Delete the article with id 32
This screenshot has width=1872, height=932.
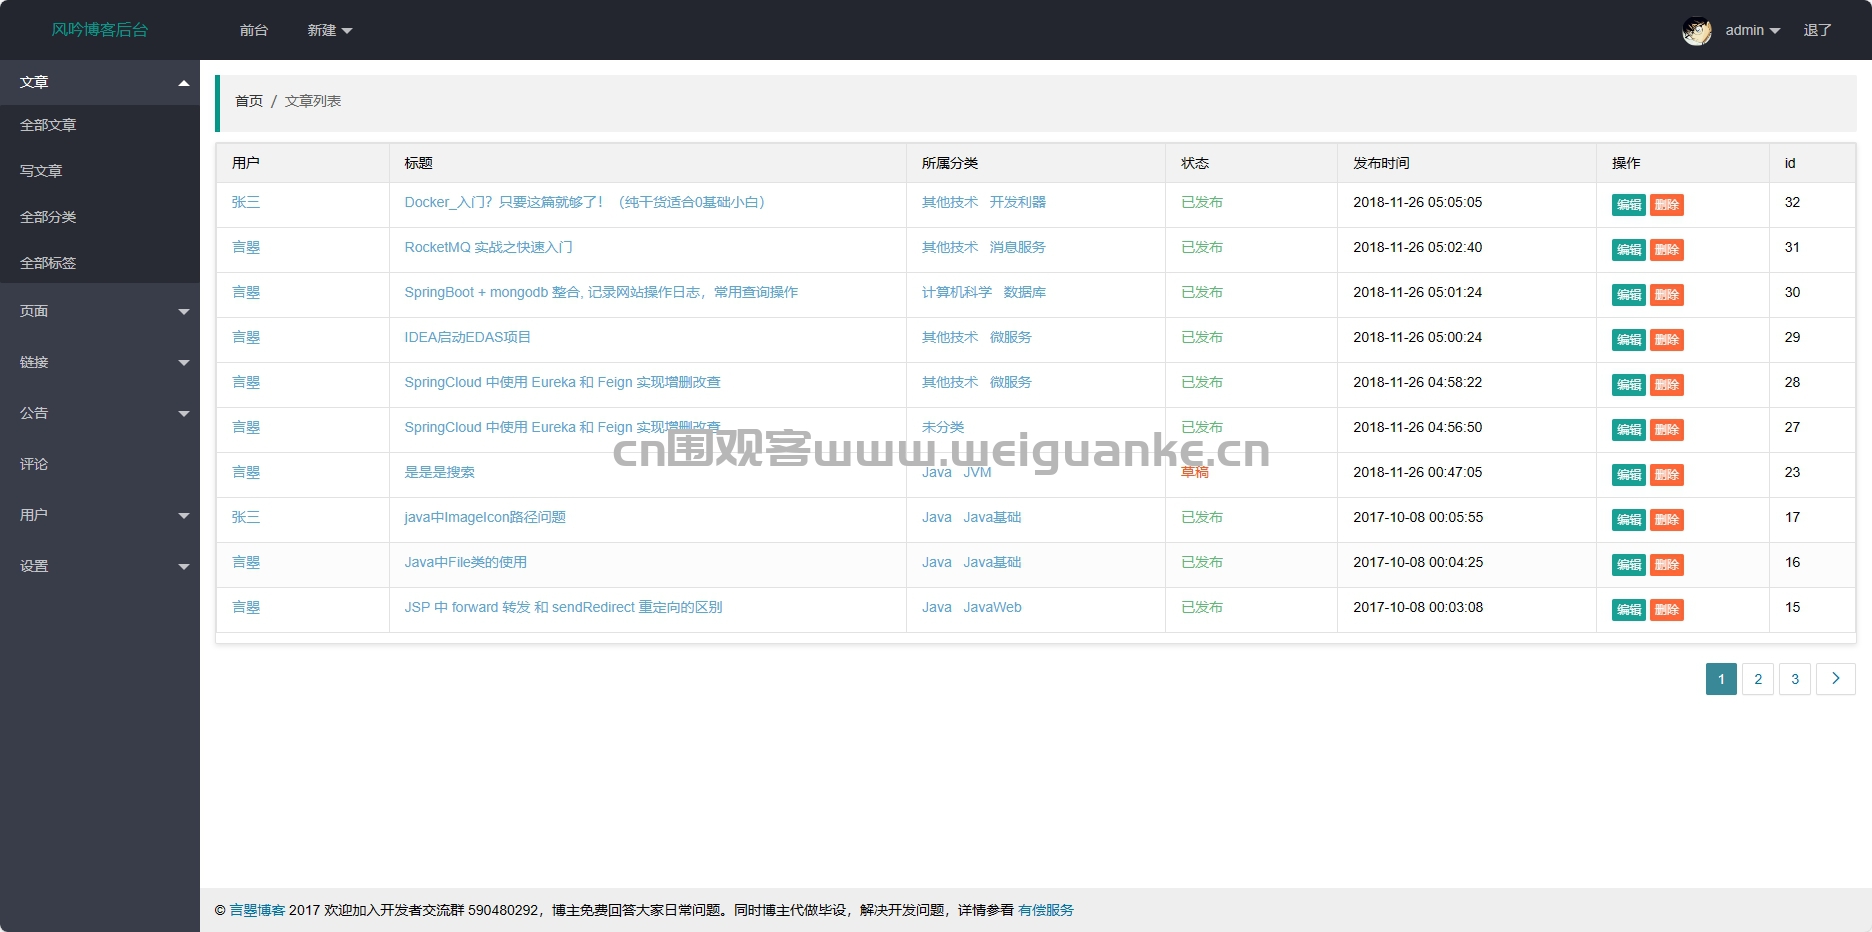(1667, 205)
